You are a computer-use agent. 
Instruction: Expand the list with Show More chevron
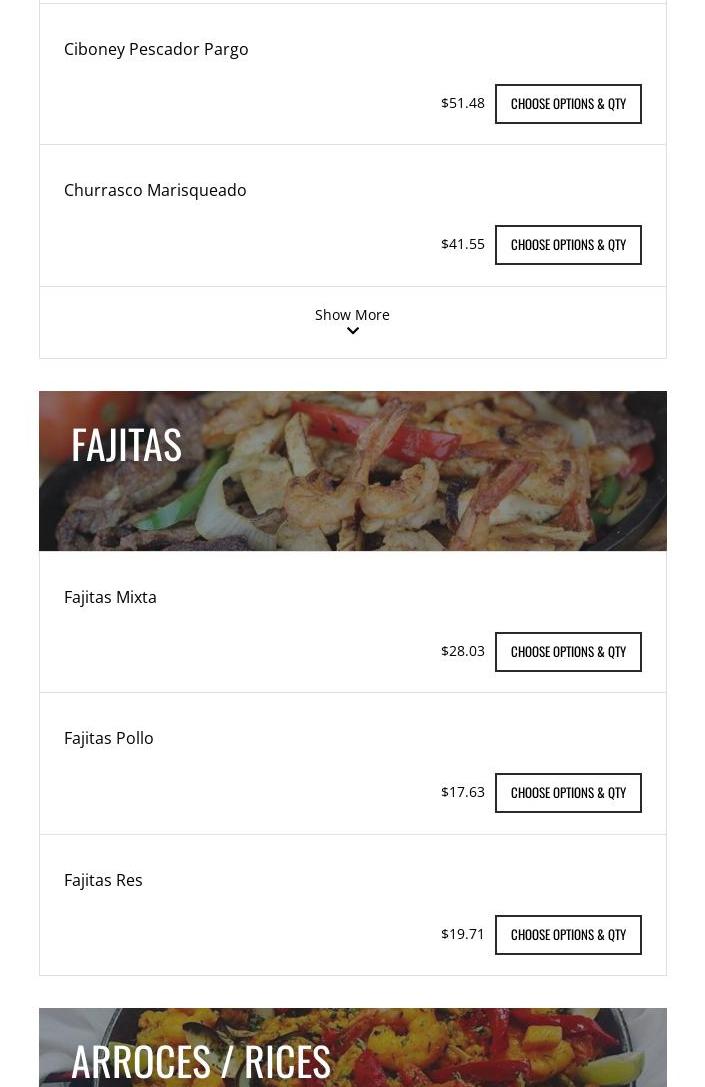pos(352,331)
